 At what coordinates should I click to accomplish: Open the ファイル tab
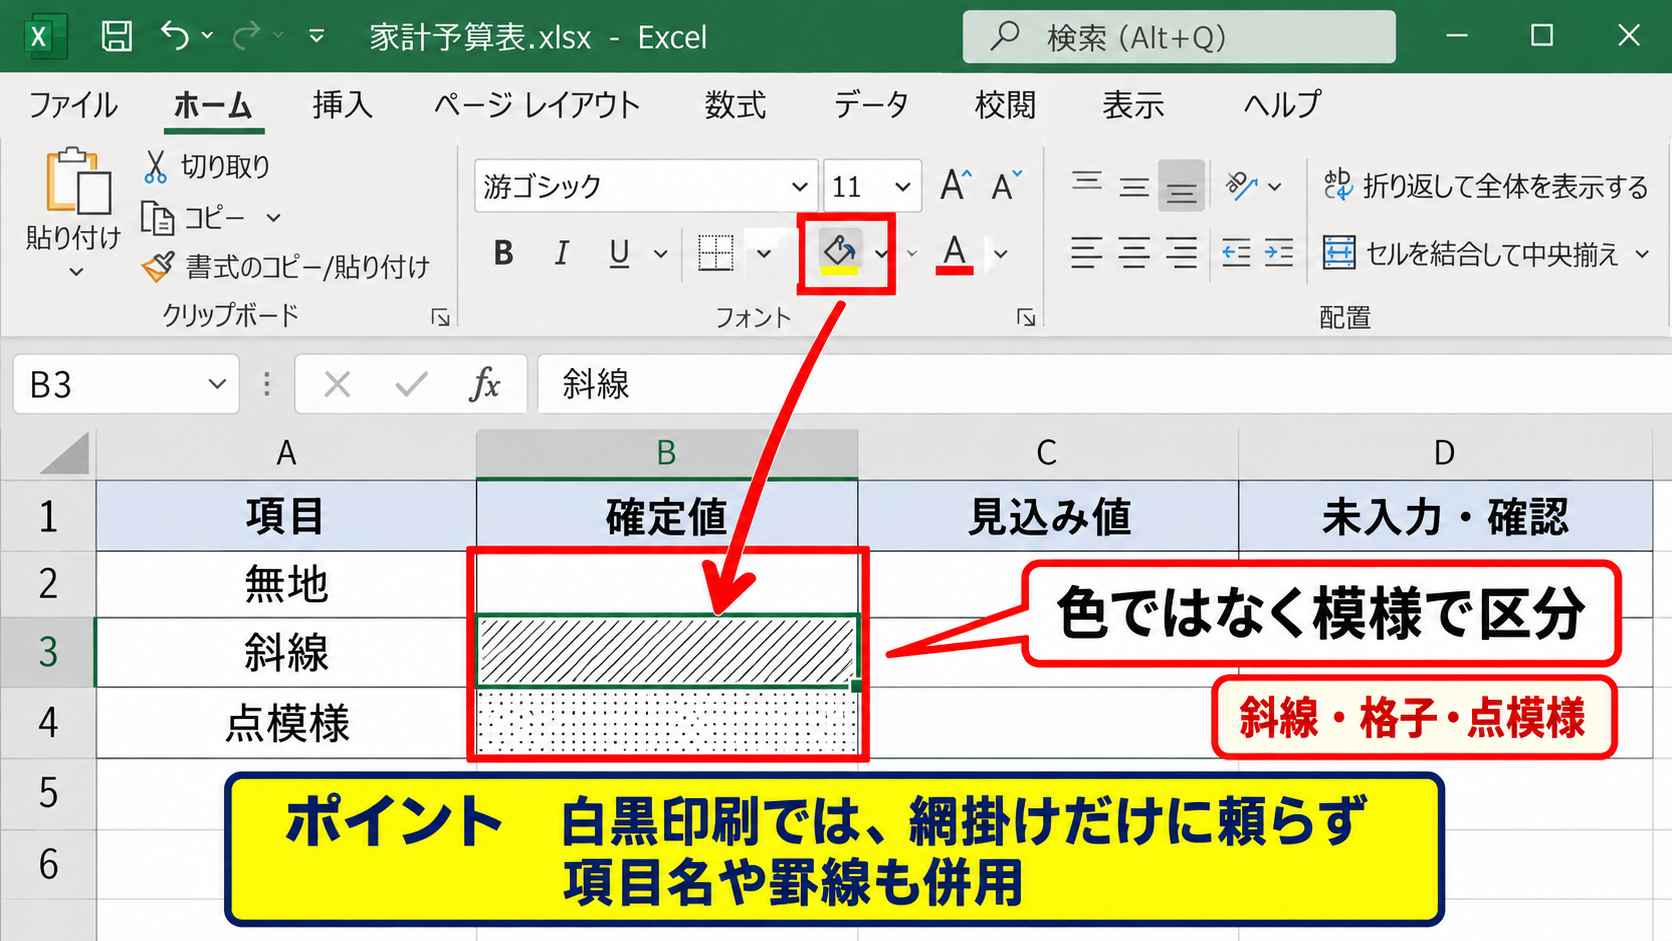click(x=73, y=105)
